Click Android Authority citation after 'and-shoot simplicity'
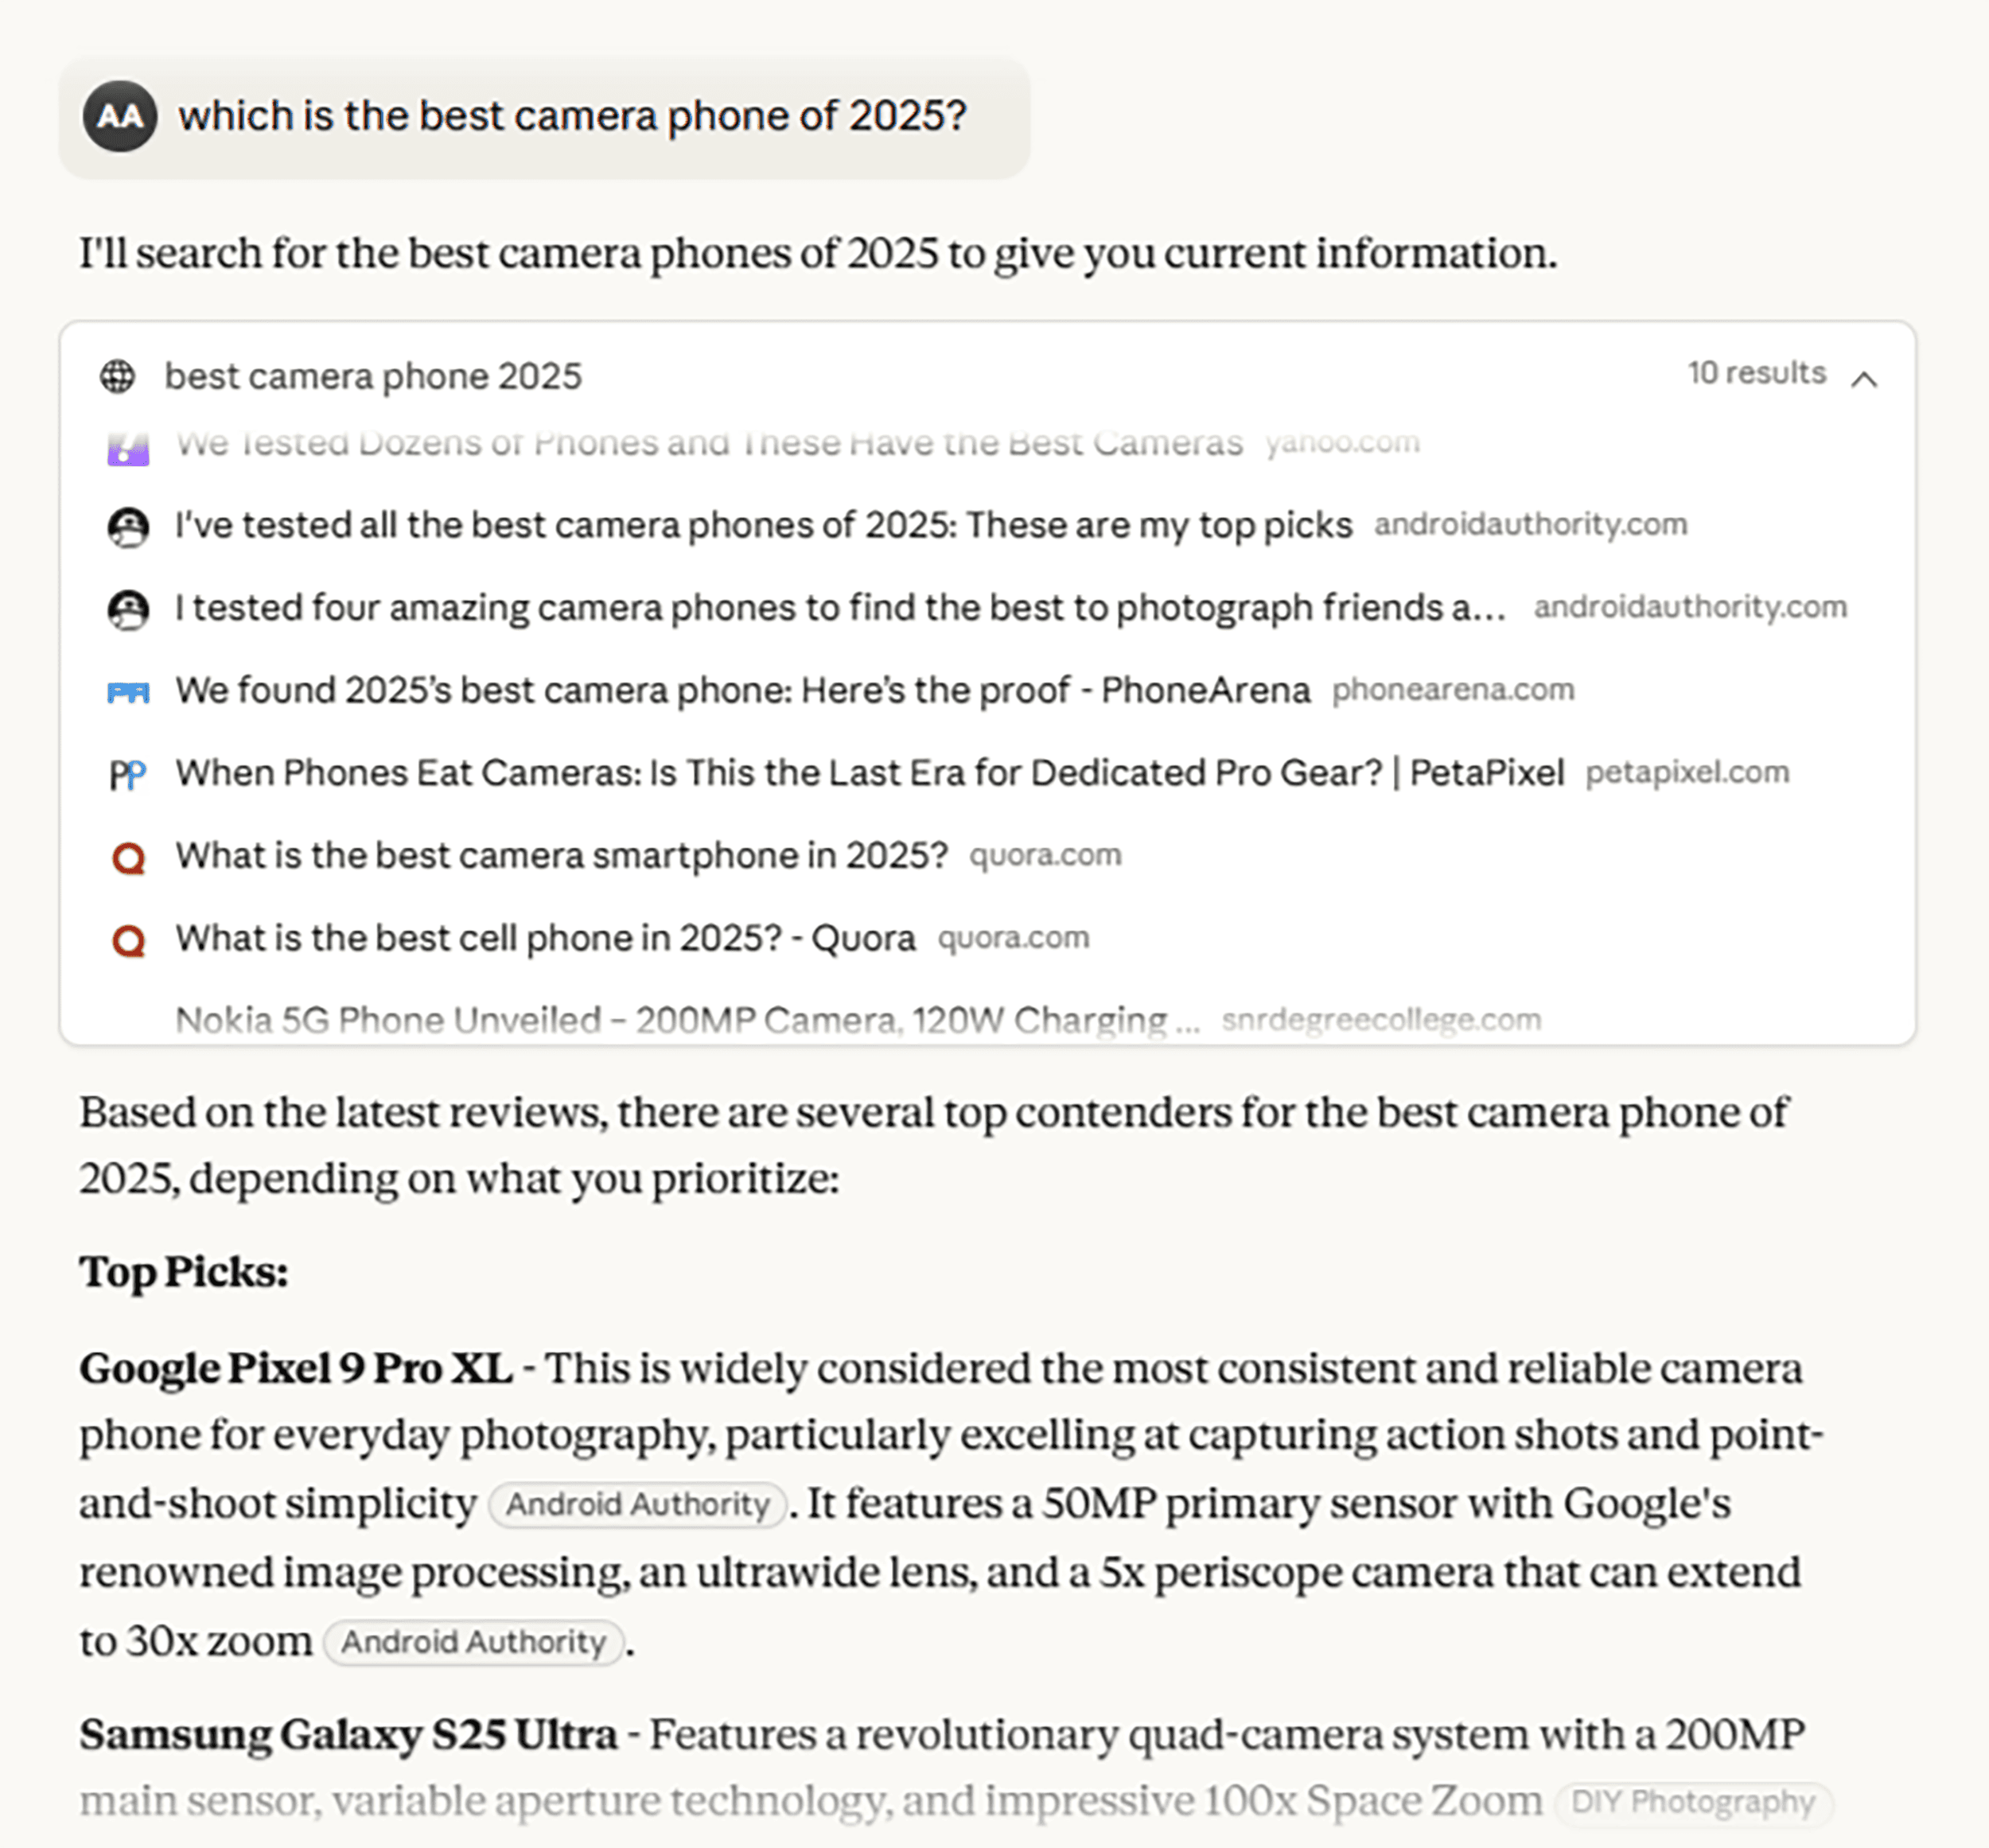The height and width of the screenshot is (1848, 1989). [x=637, y=1504]
